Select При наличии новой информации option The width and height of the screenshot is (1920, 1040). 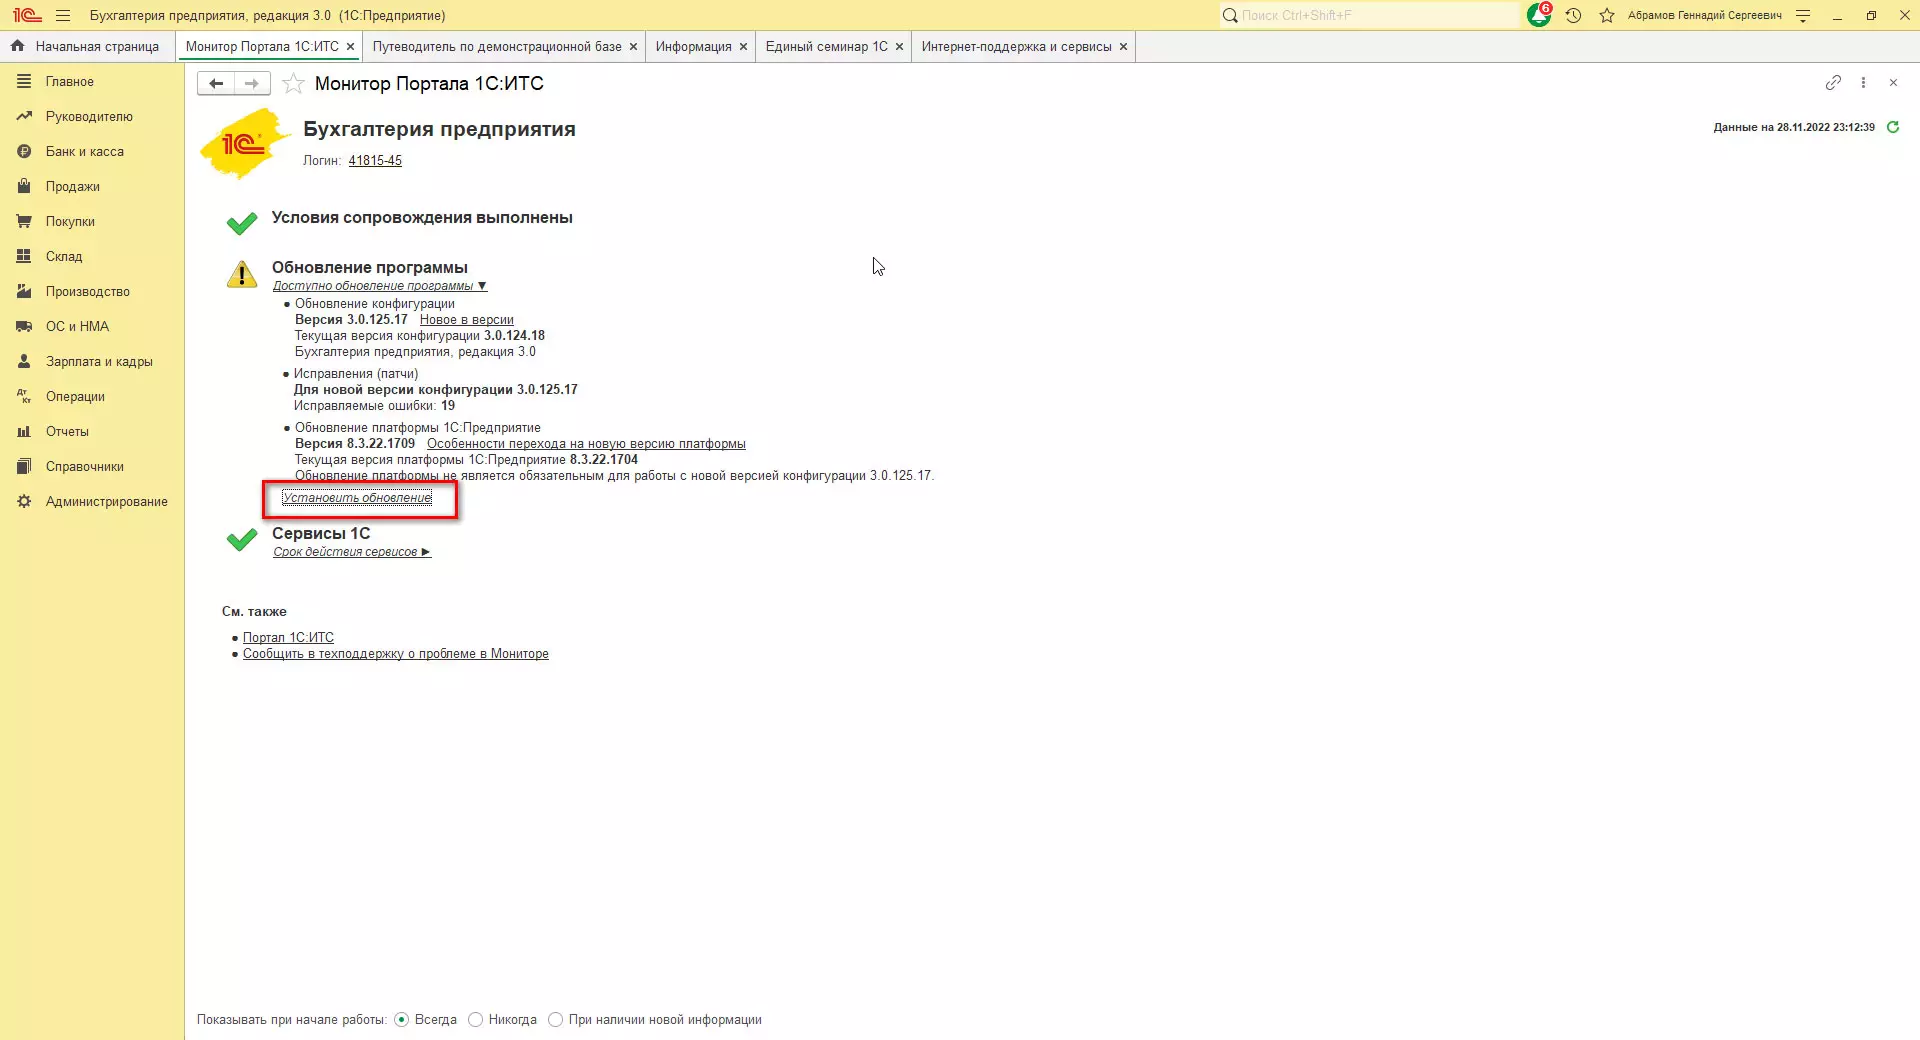click(556, 1019)
